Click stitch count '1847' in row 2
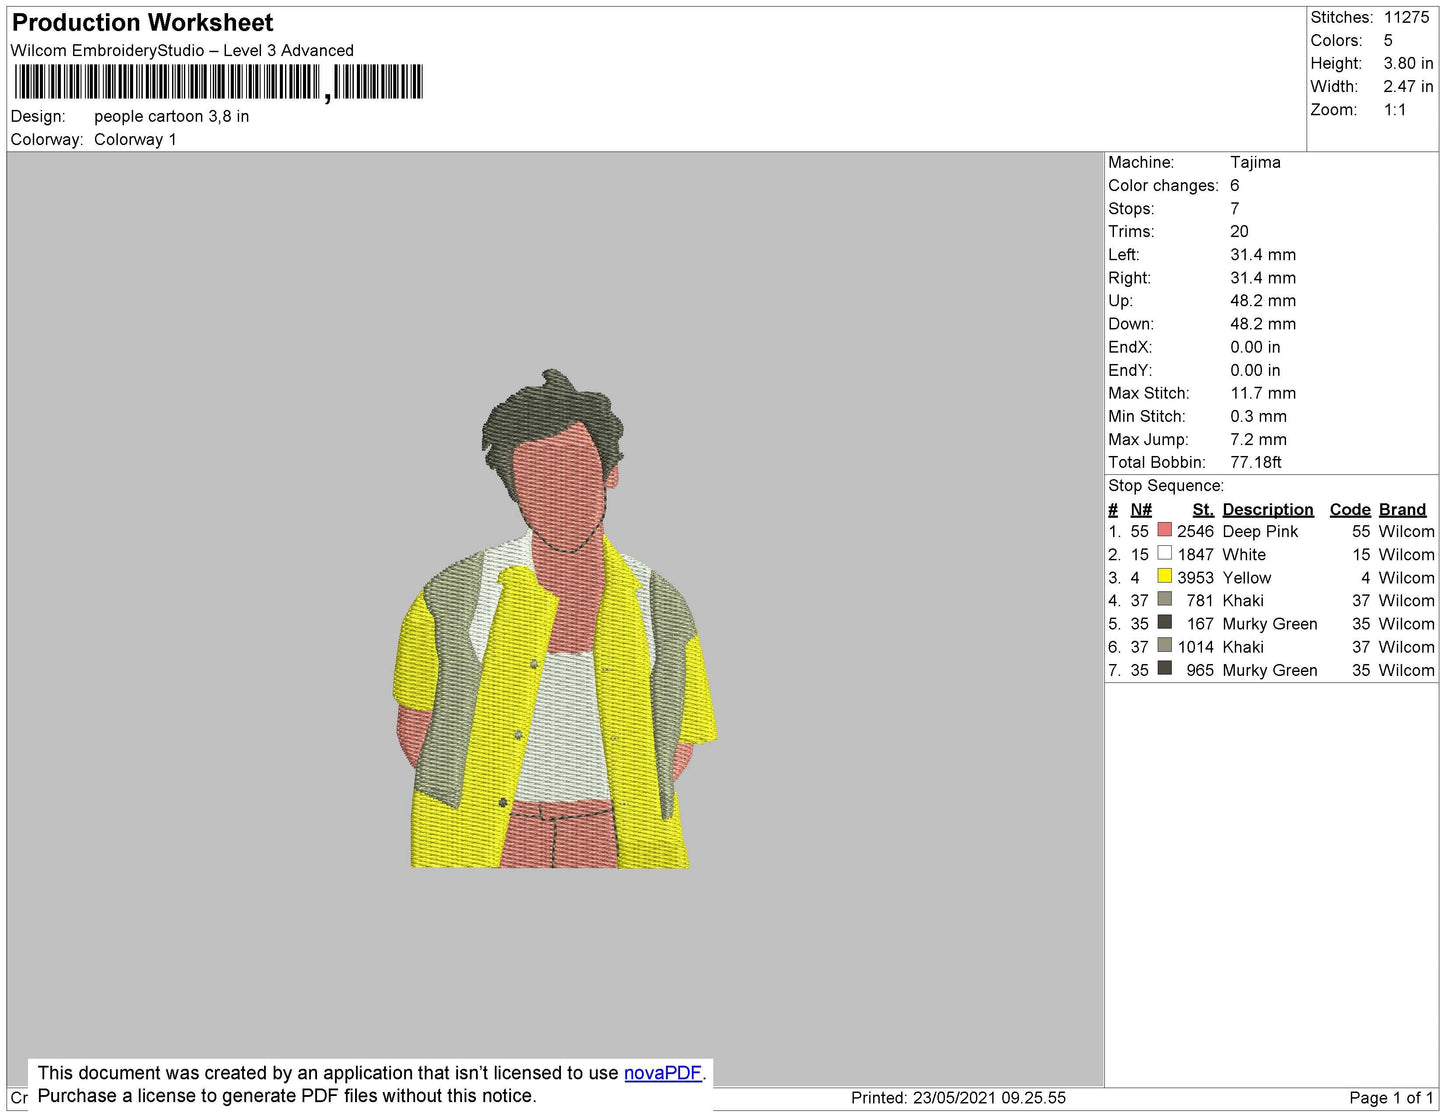The image size is (1445, 1117). 1195,555
